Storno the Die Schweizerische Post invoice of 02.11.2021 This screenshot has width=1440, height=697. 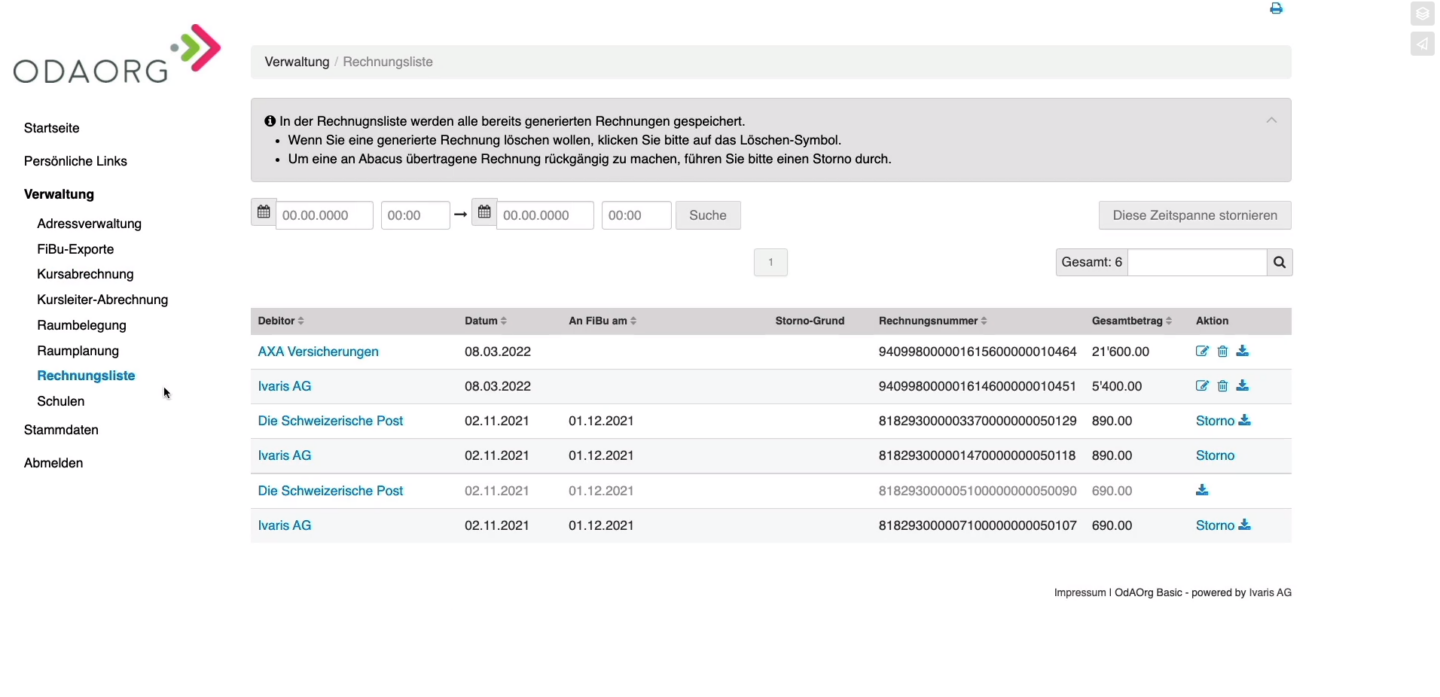1214,420
